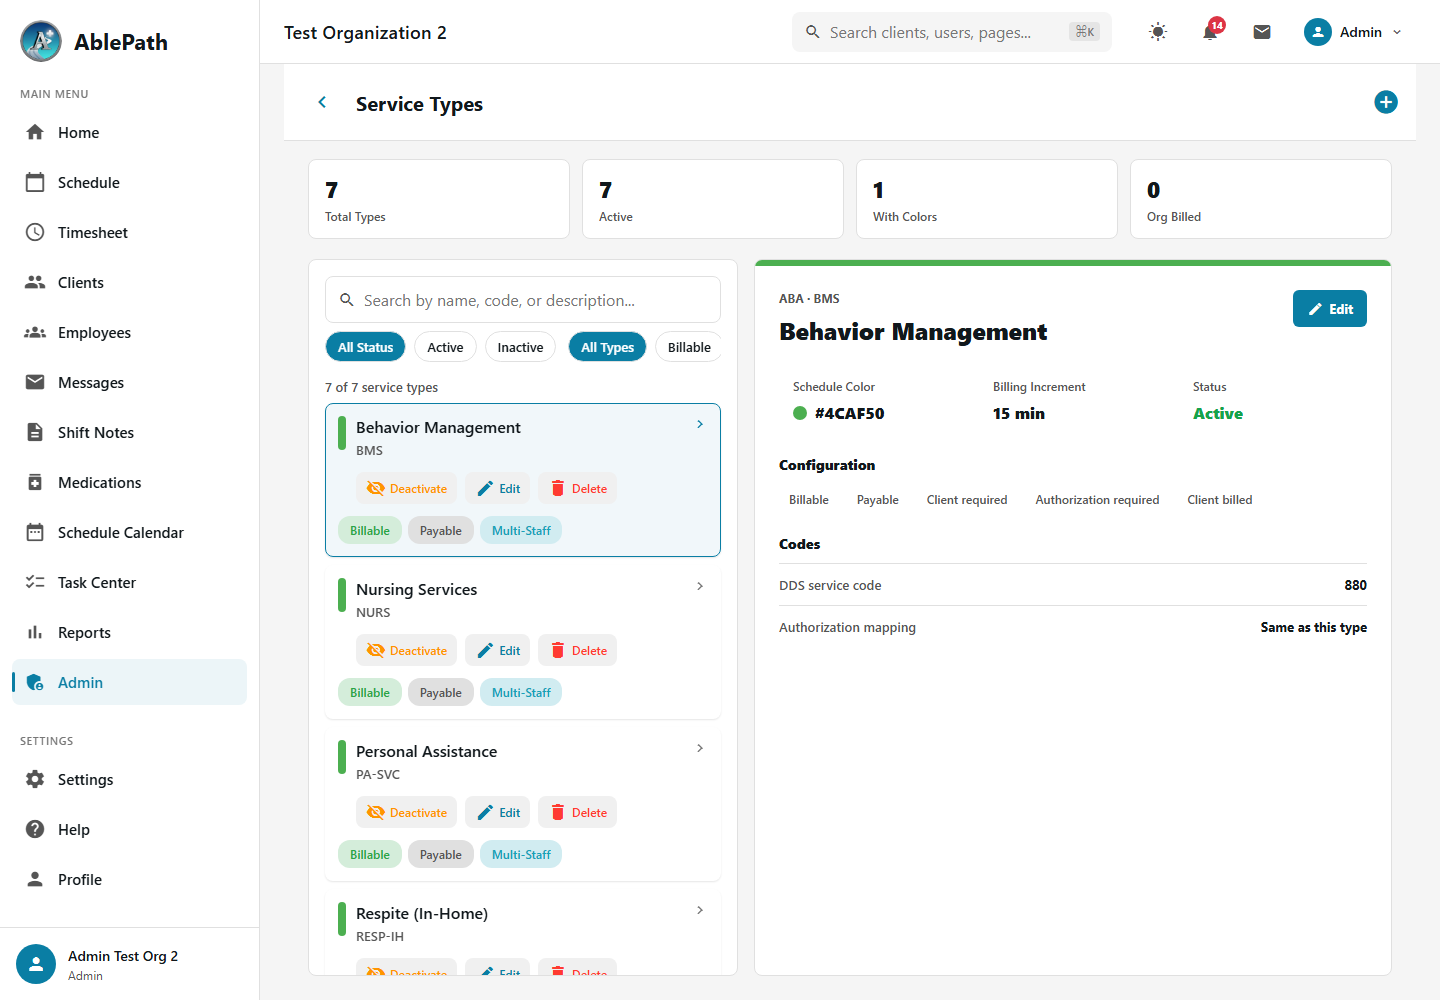Filter by Active status chip
The height and width of the screenshot is (1000, 1440).
pyautogui.click(x=445, y=347)
